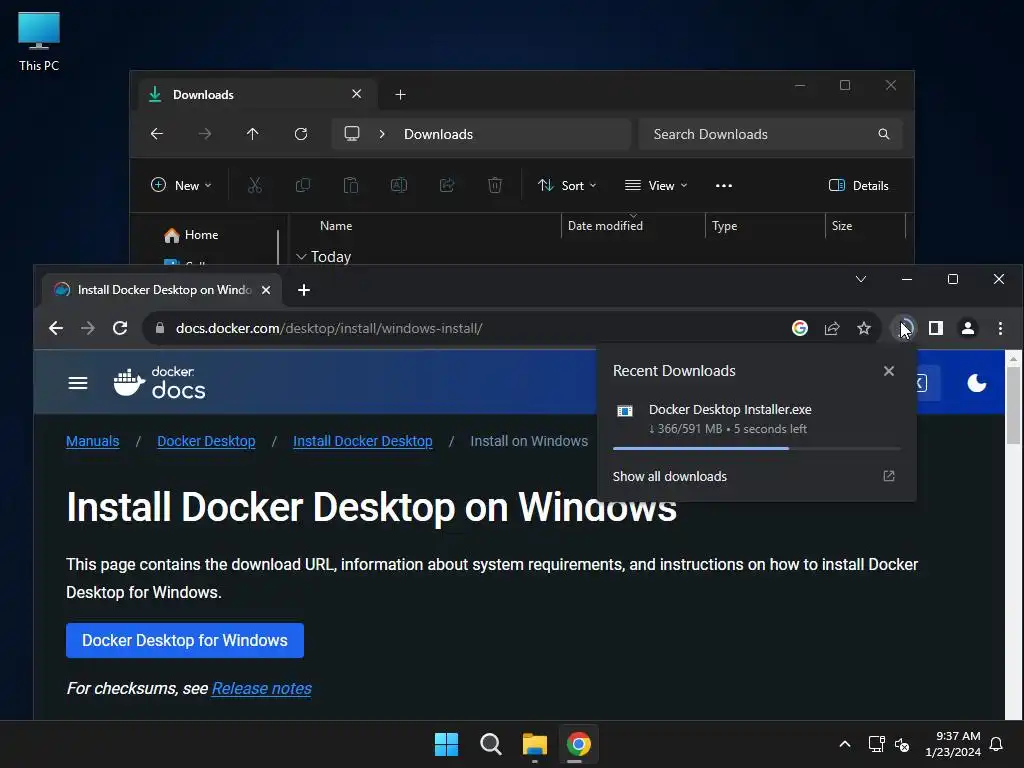Image resolution: width=1024 pixels, height=768 pixels.
Task: Close the Recent Downloads popup
Action: (x=889, y=371)
